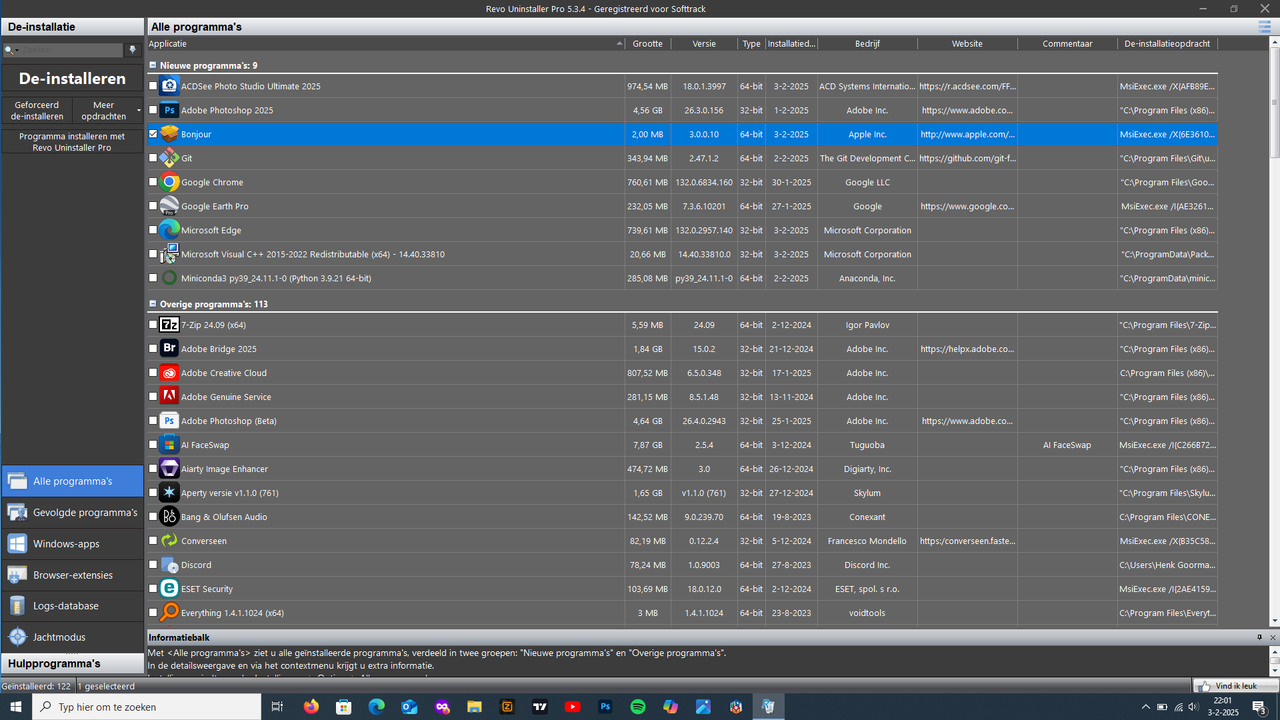Click the Bang & Olufsen Audio icon
This screenshot has width=1280, height=720.
pos(169,517)
